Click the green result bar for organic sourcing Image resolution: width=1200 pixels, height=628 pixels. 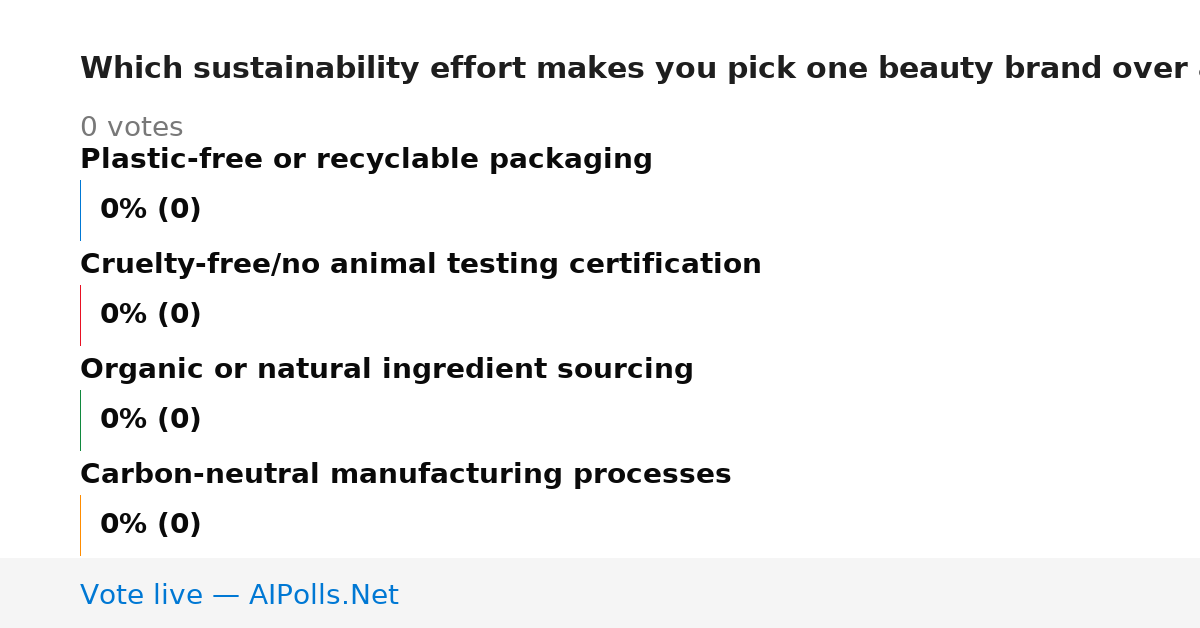click(x=80, y=420)
